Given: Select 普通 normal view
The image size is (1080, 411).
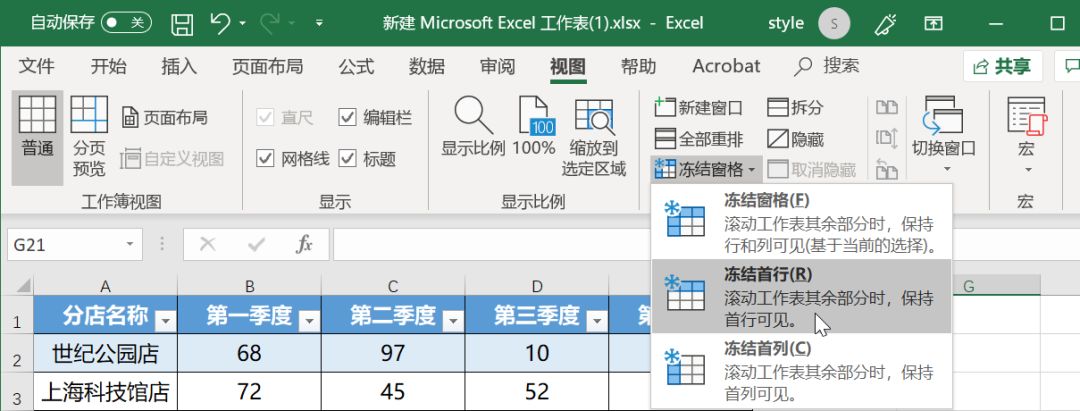Looking at the screenshot, I should click(x=37, y=138).
